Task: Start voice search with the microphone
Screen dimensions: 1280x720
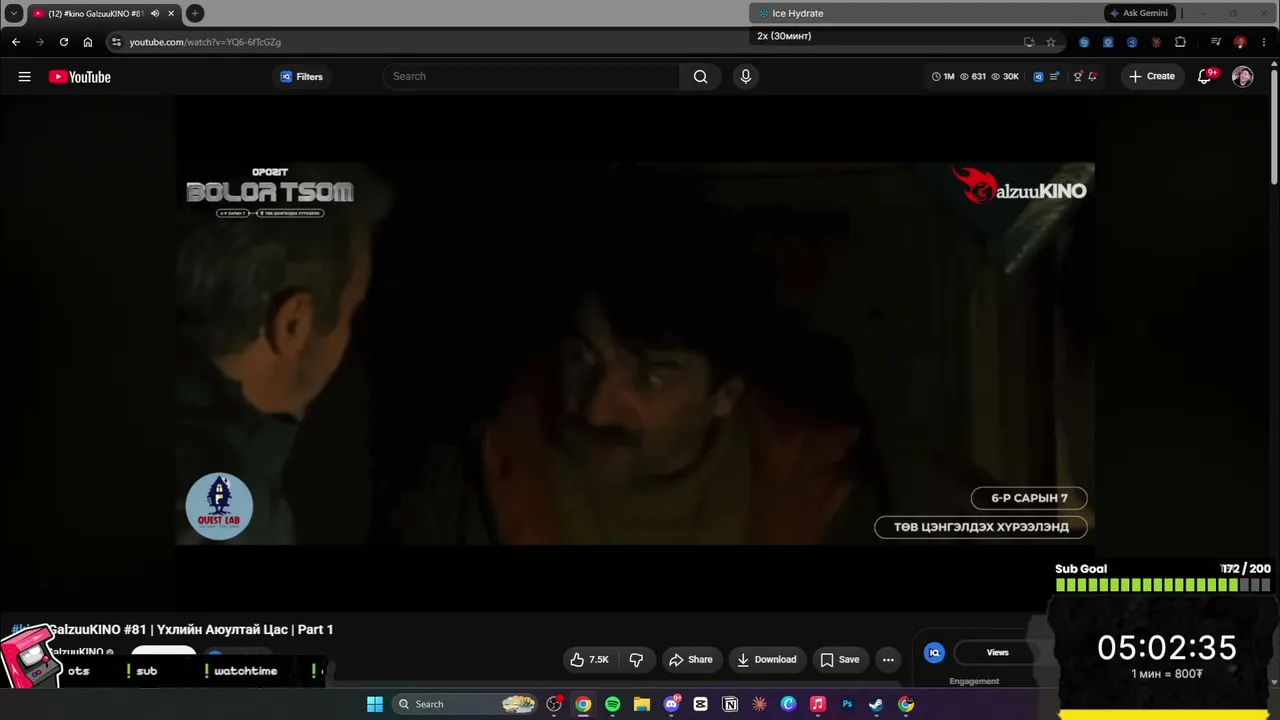Action: (745, 77)
